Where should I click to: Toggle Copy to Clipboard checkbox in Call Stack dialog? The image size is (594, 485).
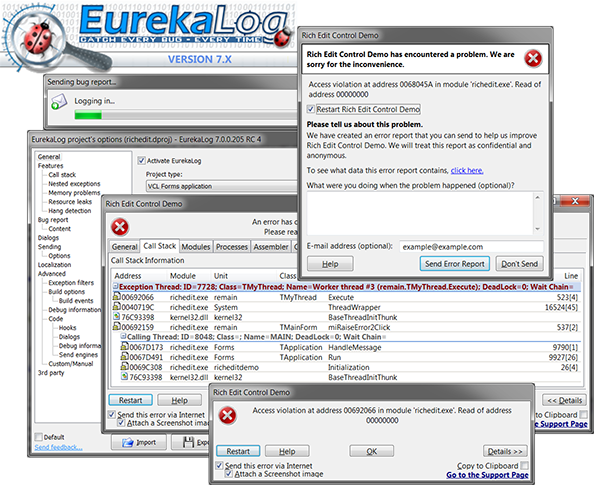point(583,415)
